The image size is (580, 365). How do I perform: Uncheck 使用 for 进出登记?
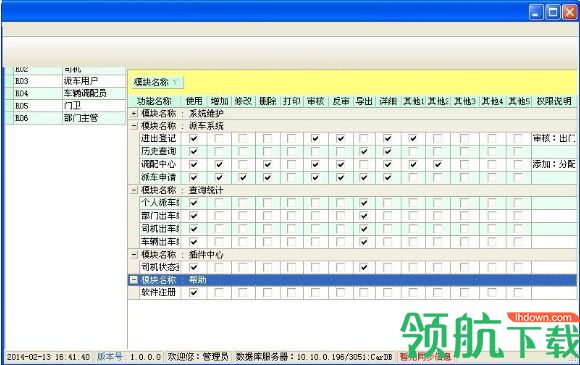pos(193,138)
